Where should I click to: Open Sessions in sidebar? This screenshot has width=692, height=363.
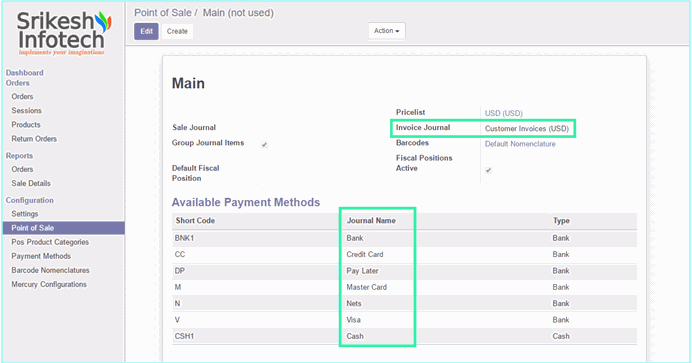tap(26, 111)
